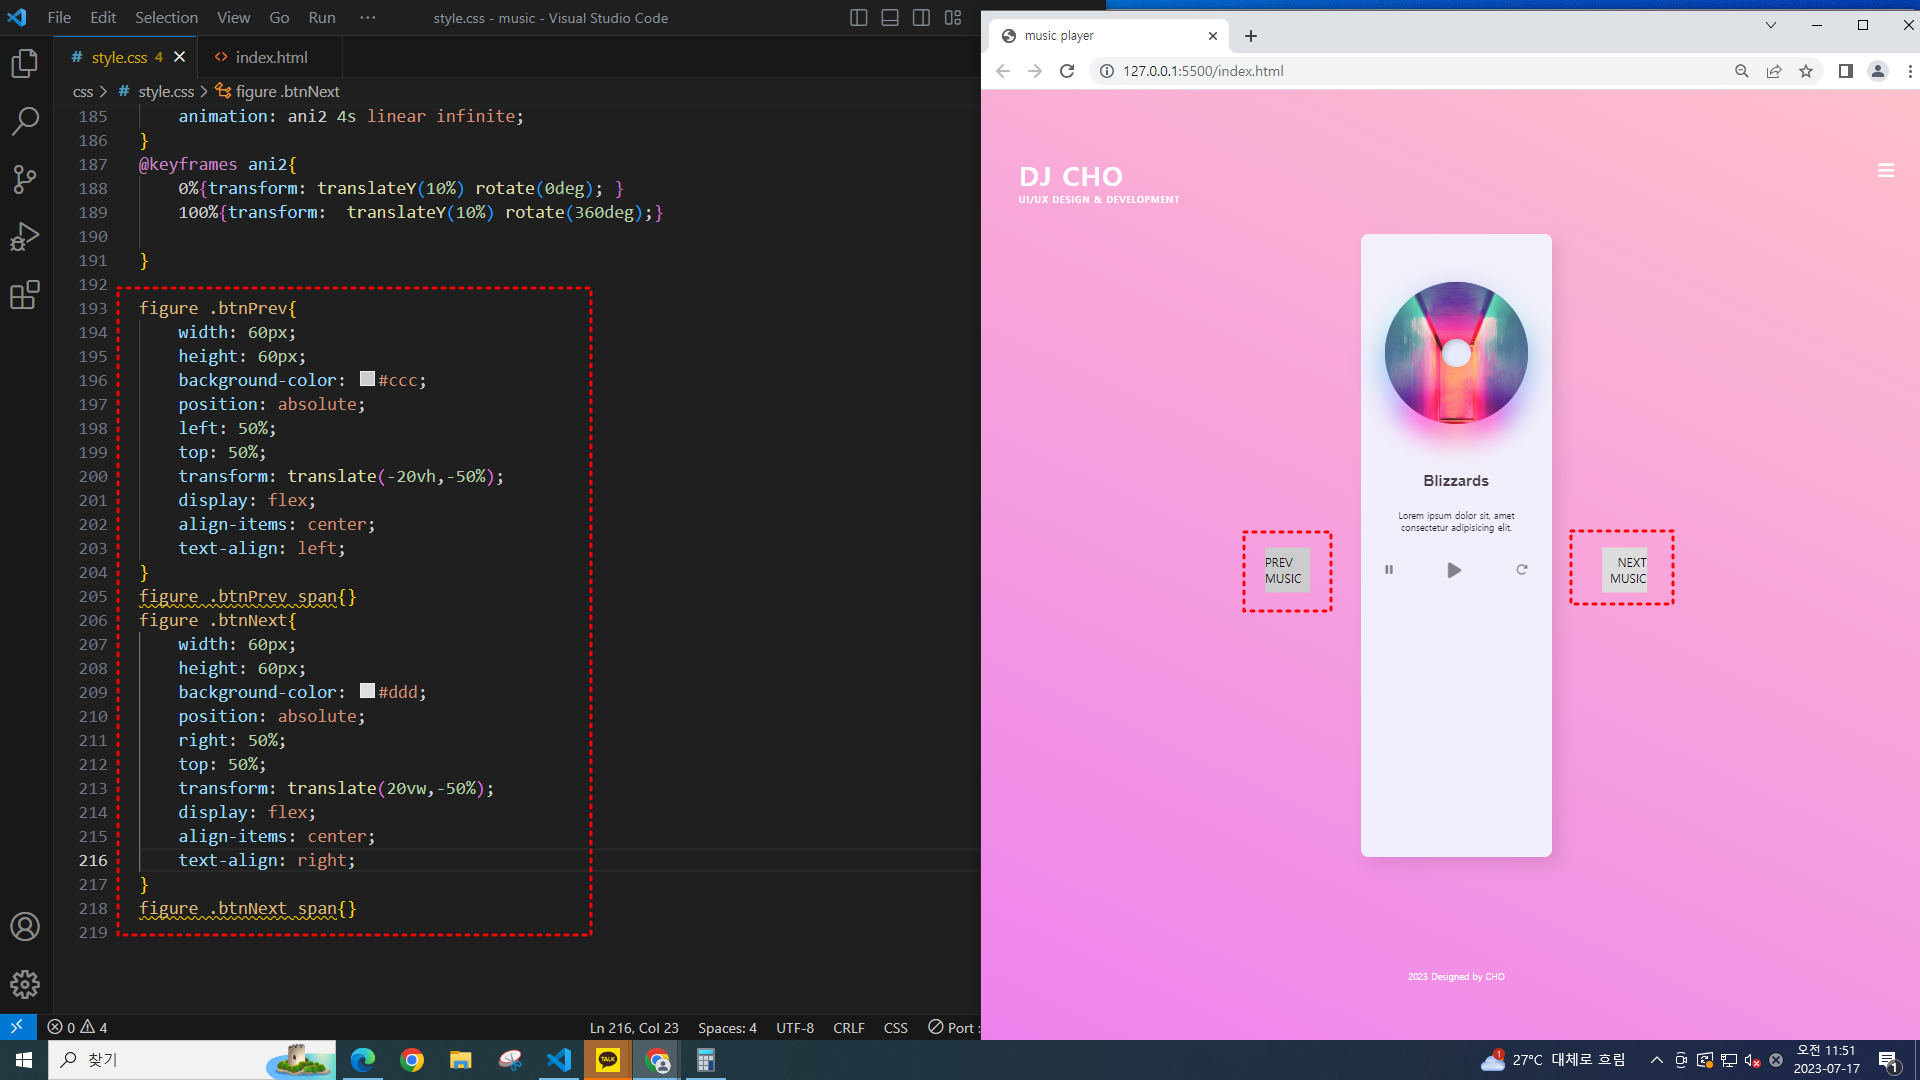Screen dimensions: 1920x1080
Task: Expand the hamburger menu on web page
Action: 1886,171
